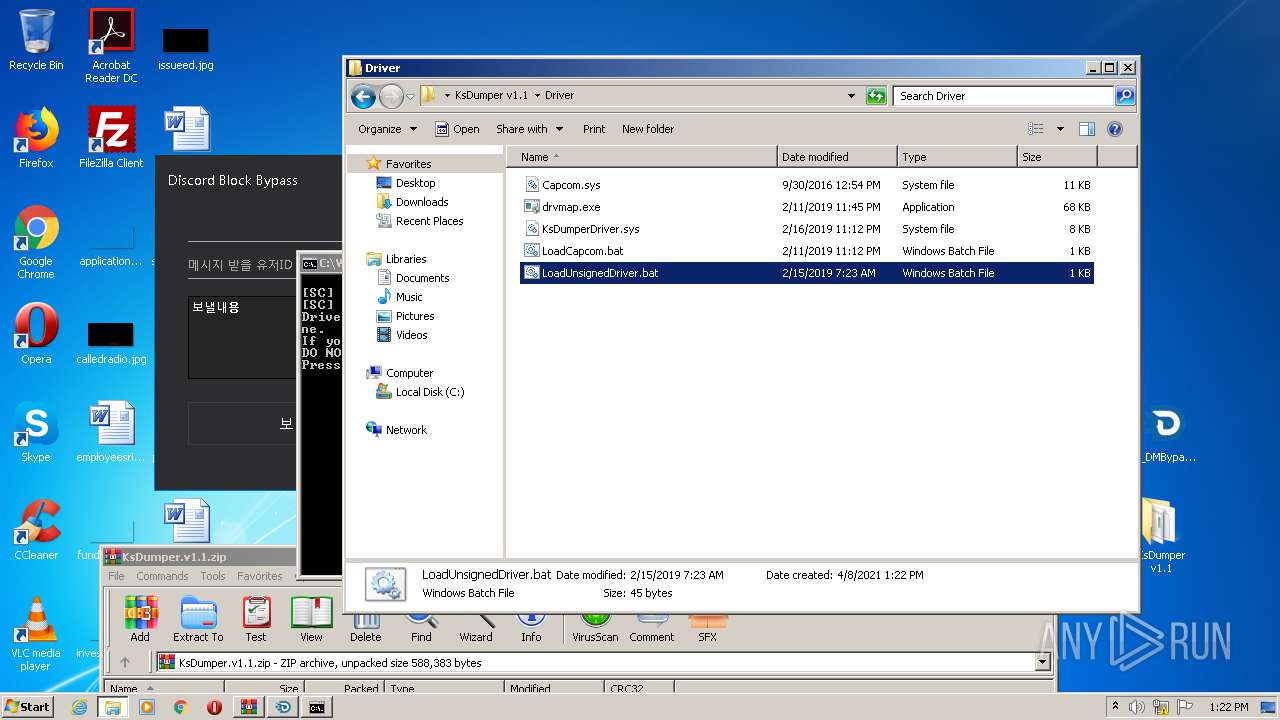The image size is (1280, 720).
Task: Click the Open button in Explorer toolbar
Action: tap(457, 129)
